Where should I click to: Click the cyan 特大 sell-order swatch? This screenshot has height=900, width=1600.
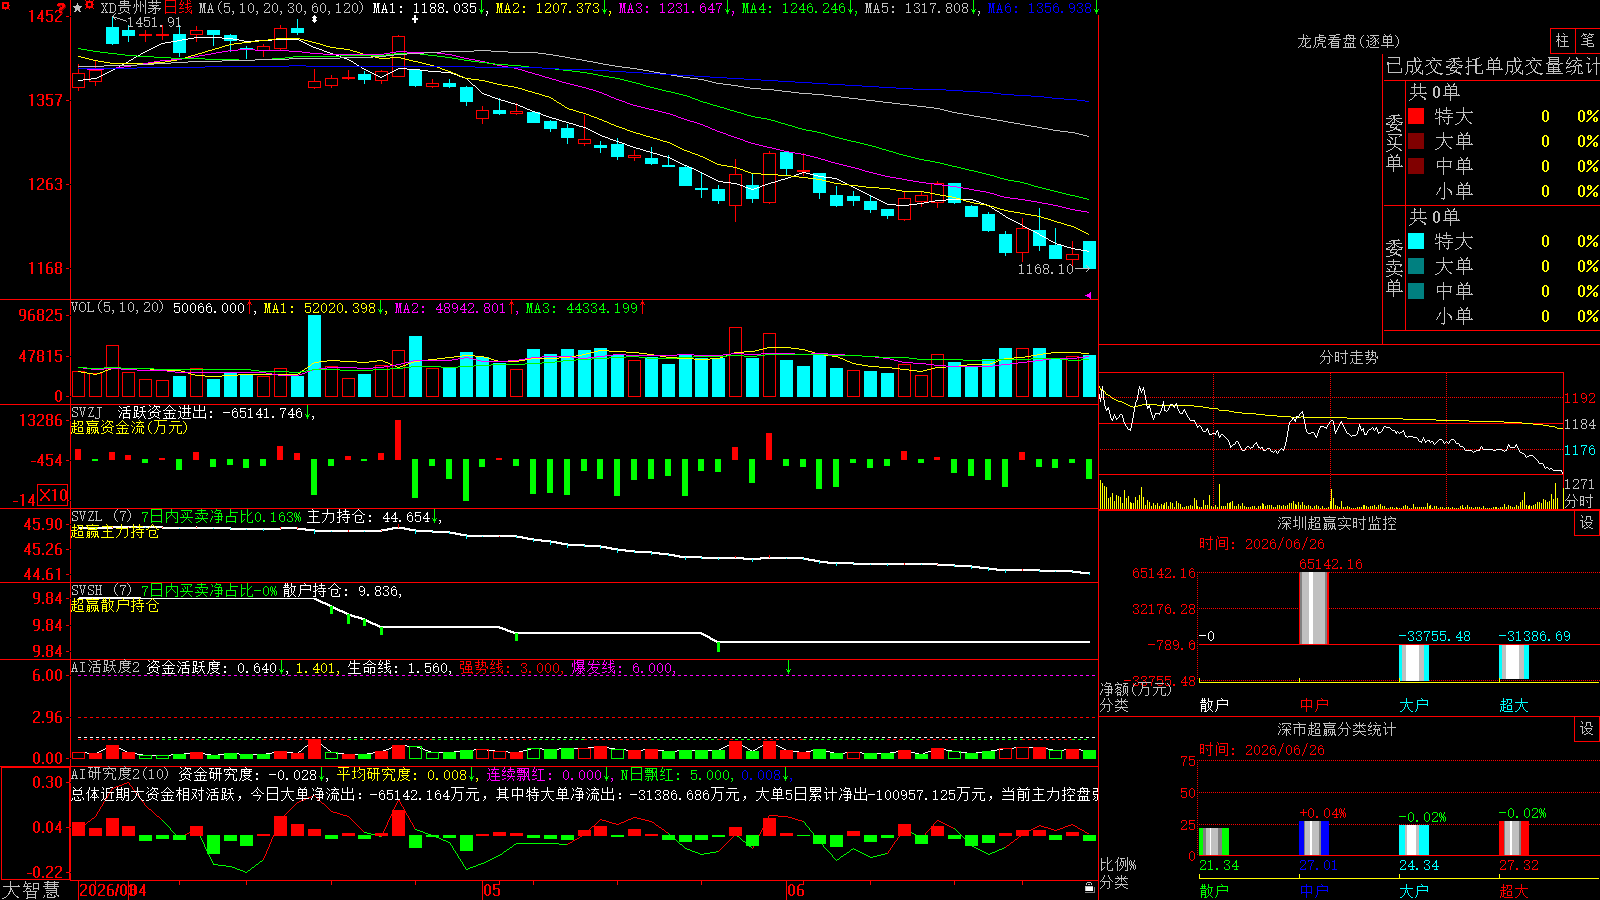coord(1416,241)
